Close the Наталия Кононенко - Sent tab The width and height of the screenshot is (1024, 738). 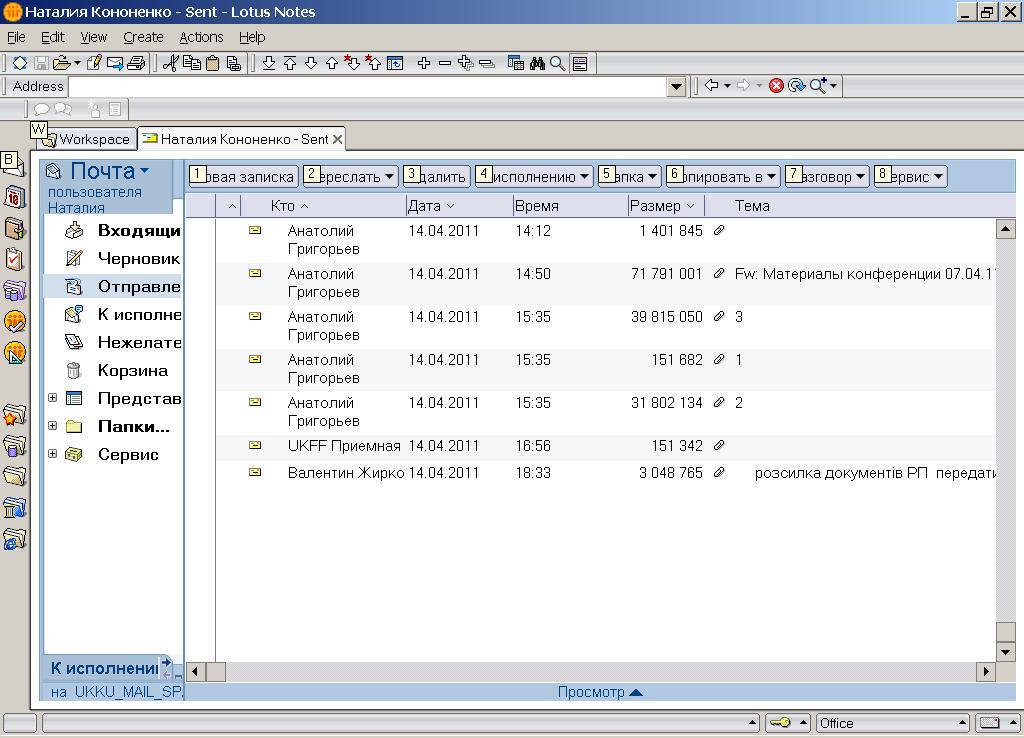tap(338, 139)
